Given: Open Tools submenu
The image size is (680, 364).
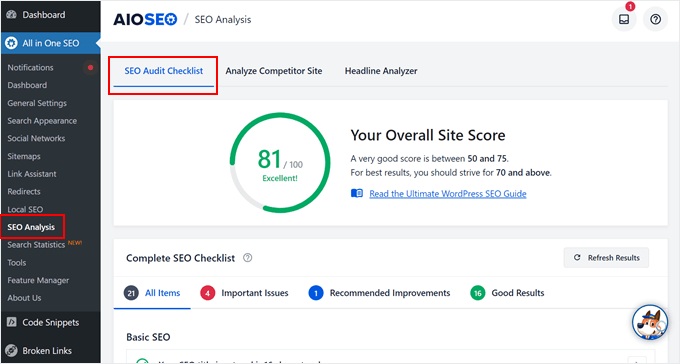Looking at the screenshot, I should [x=16, y=262].
